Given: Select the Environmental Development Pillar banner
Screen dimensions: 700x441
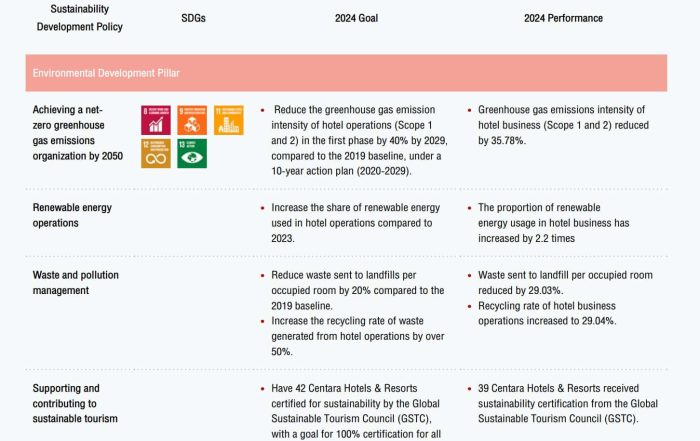Looking at the screenshot, I should tap(346, 73).
